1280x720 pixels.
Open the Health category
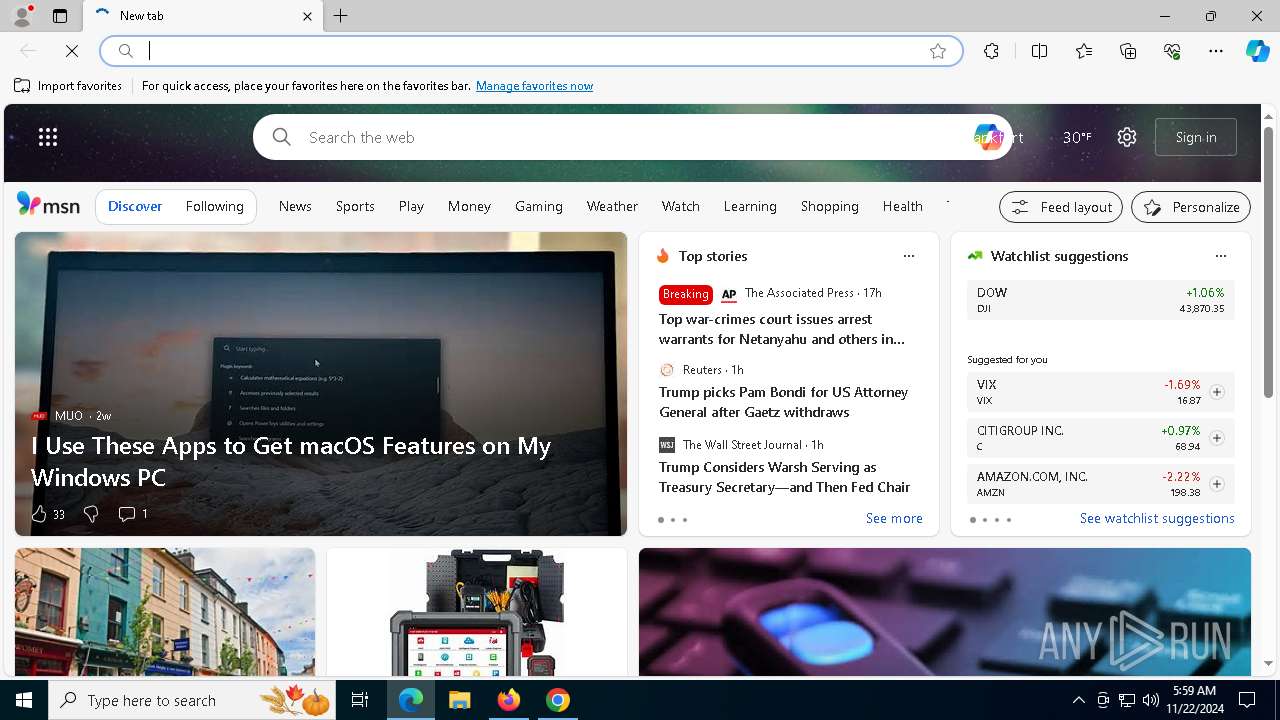pos(902,206)
